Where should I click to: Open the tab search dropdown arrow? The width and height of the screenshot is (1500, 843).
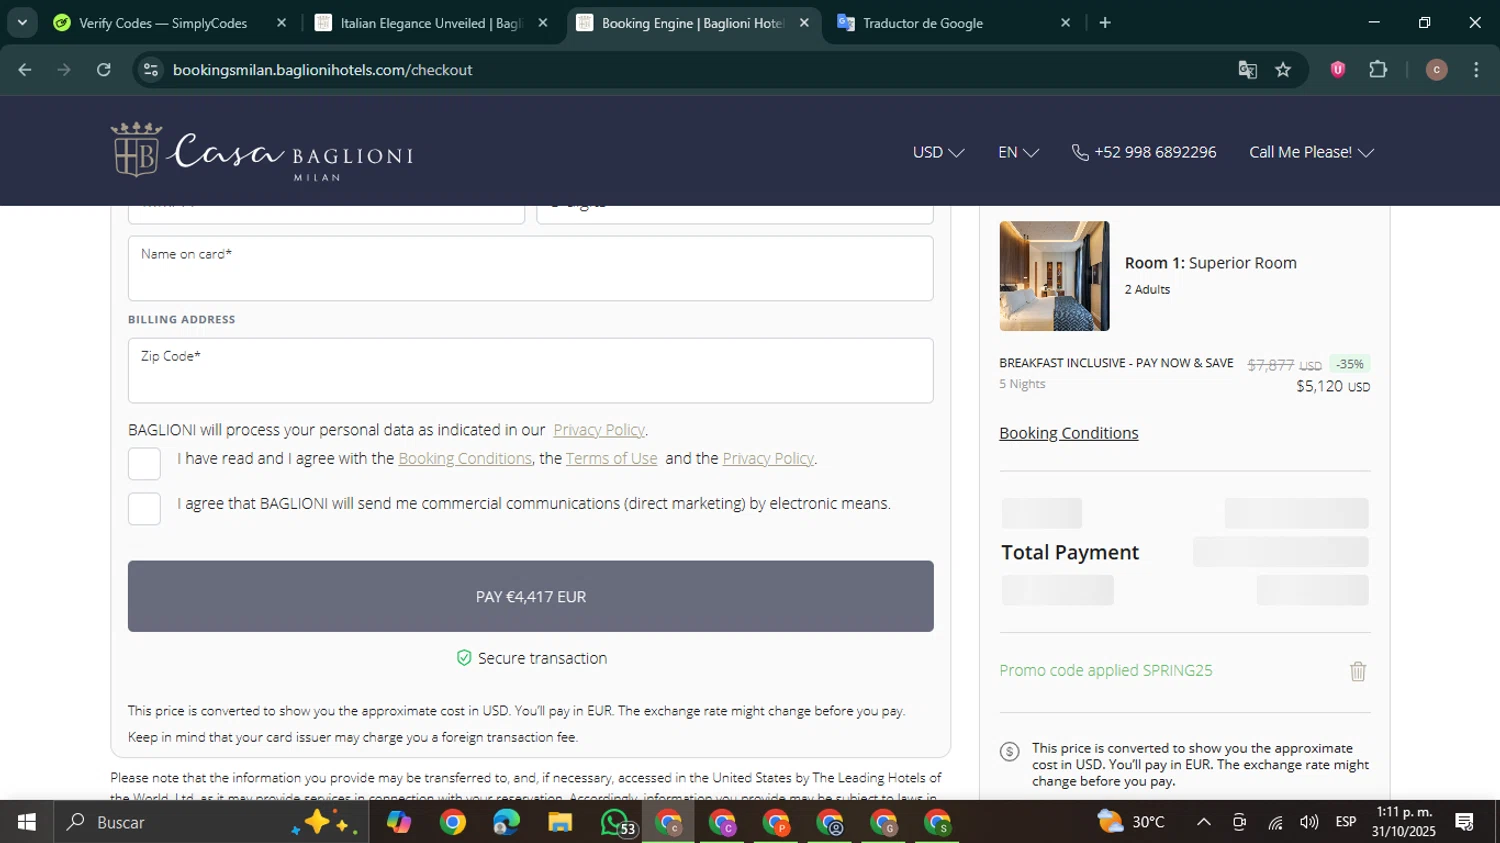[21, 22]
